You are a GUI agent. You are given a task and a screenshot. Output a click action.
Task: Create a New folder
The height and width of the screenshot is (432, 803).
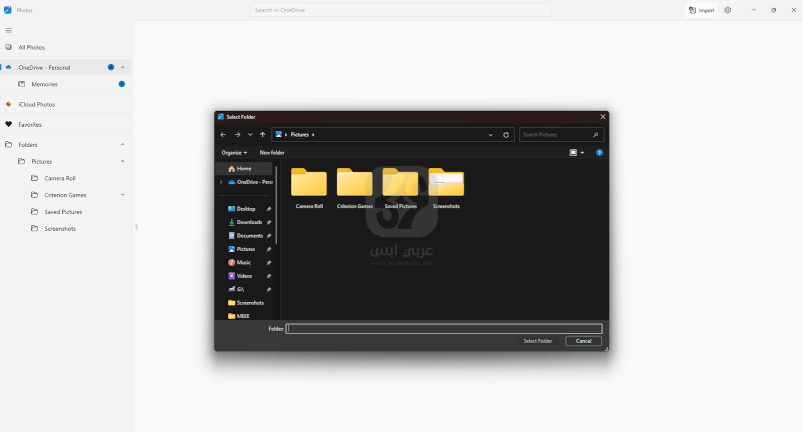tap(272, 153)
